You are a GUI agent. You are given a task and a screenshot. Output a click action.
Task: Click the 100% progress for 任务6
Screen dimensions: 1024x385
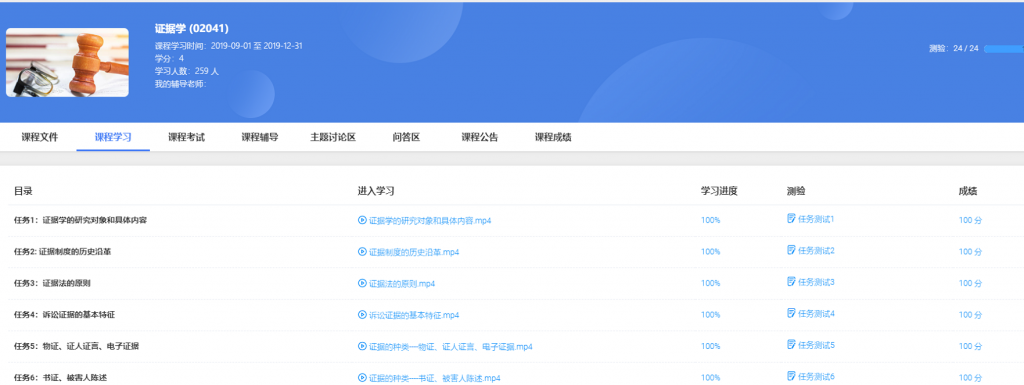(x=711, y=378)
